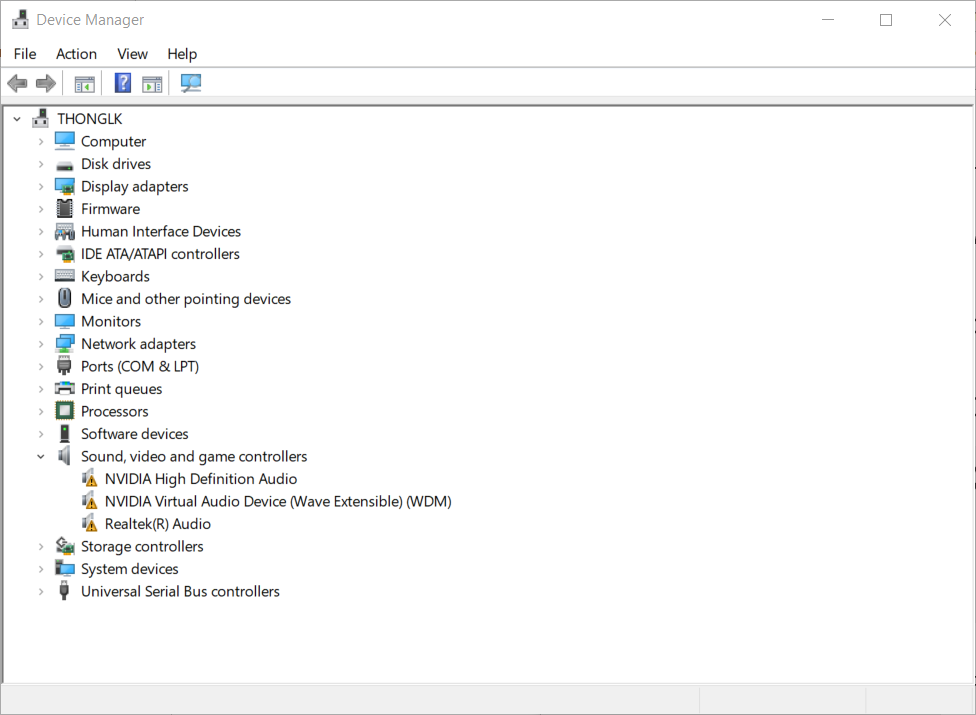Click the Display adapters category icon
976x715 pixels.
point(65,187)
